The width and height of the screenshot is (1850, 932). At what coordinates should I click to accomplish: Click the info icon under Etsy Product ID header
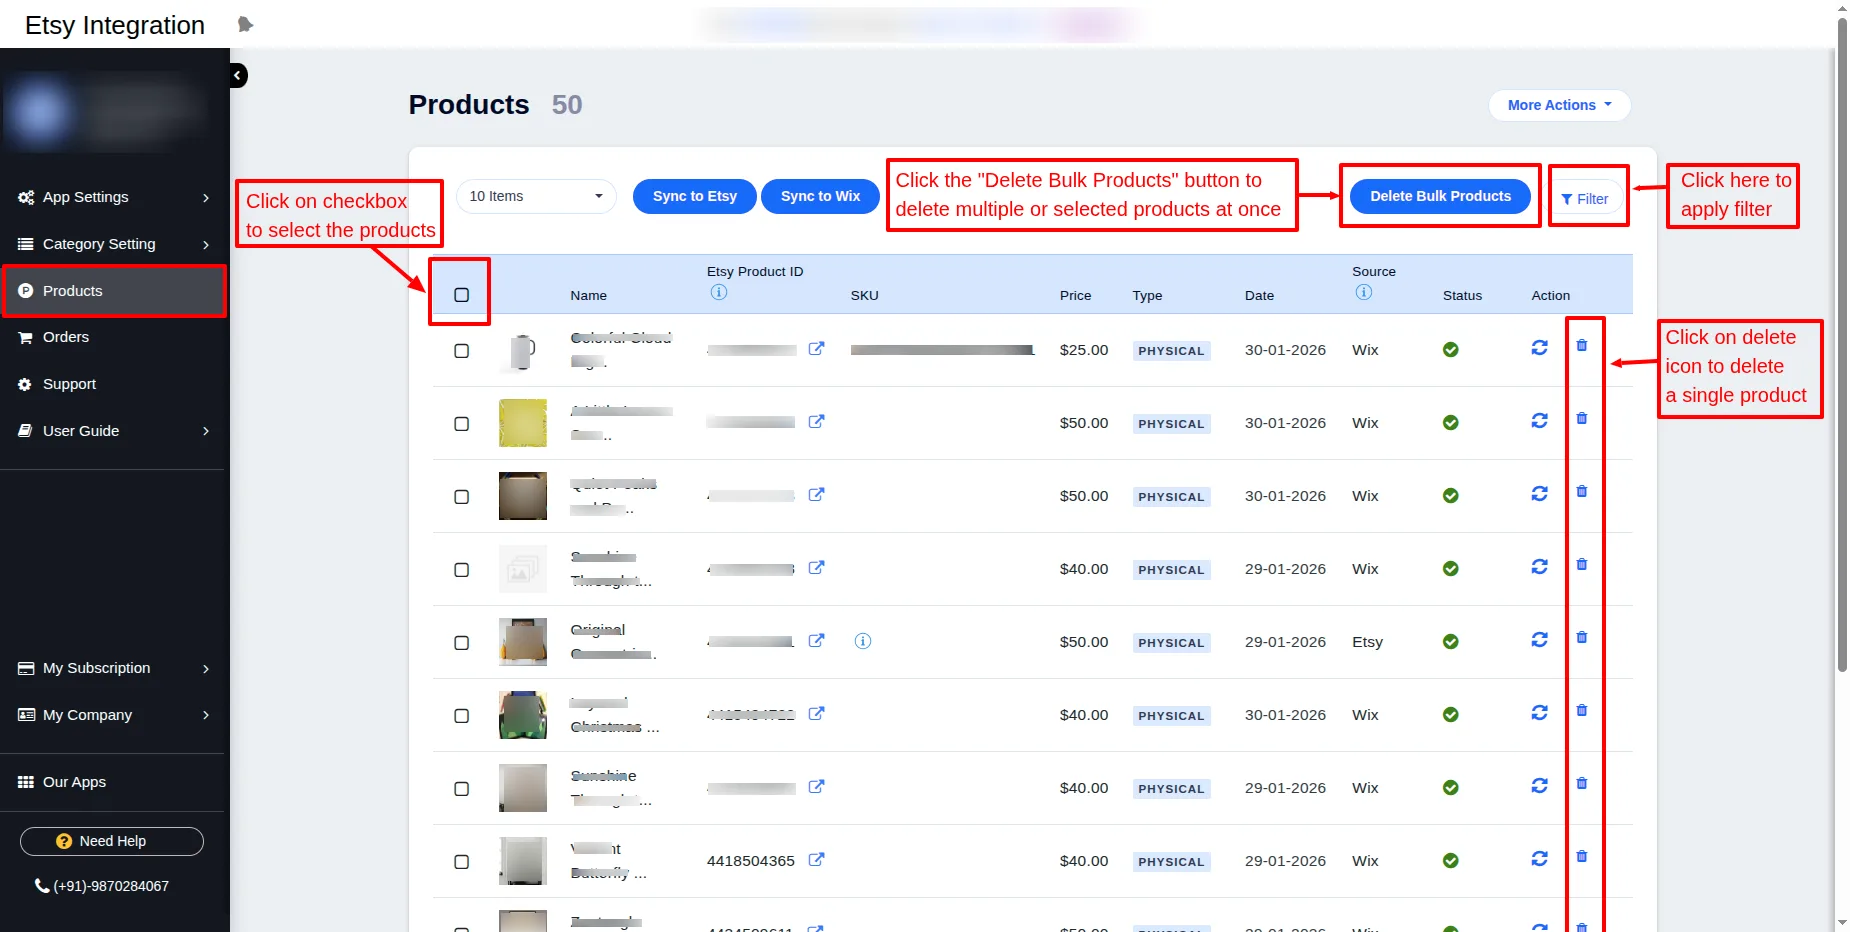pos(718,293)
